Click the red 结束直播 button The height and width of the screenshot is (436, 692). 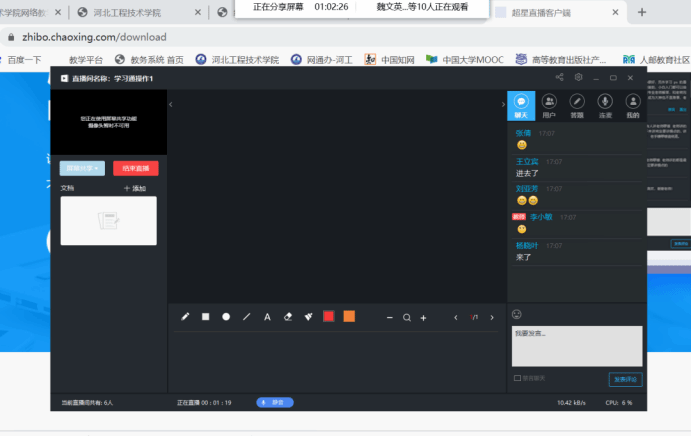point(135,168)
